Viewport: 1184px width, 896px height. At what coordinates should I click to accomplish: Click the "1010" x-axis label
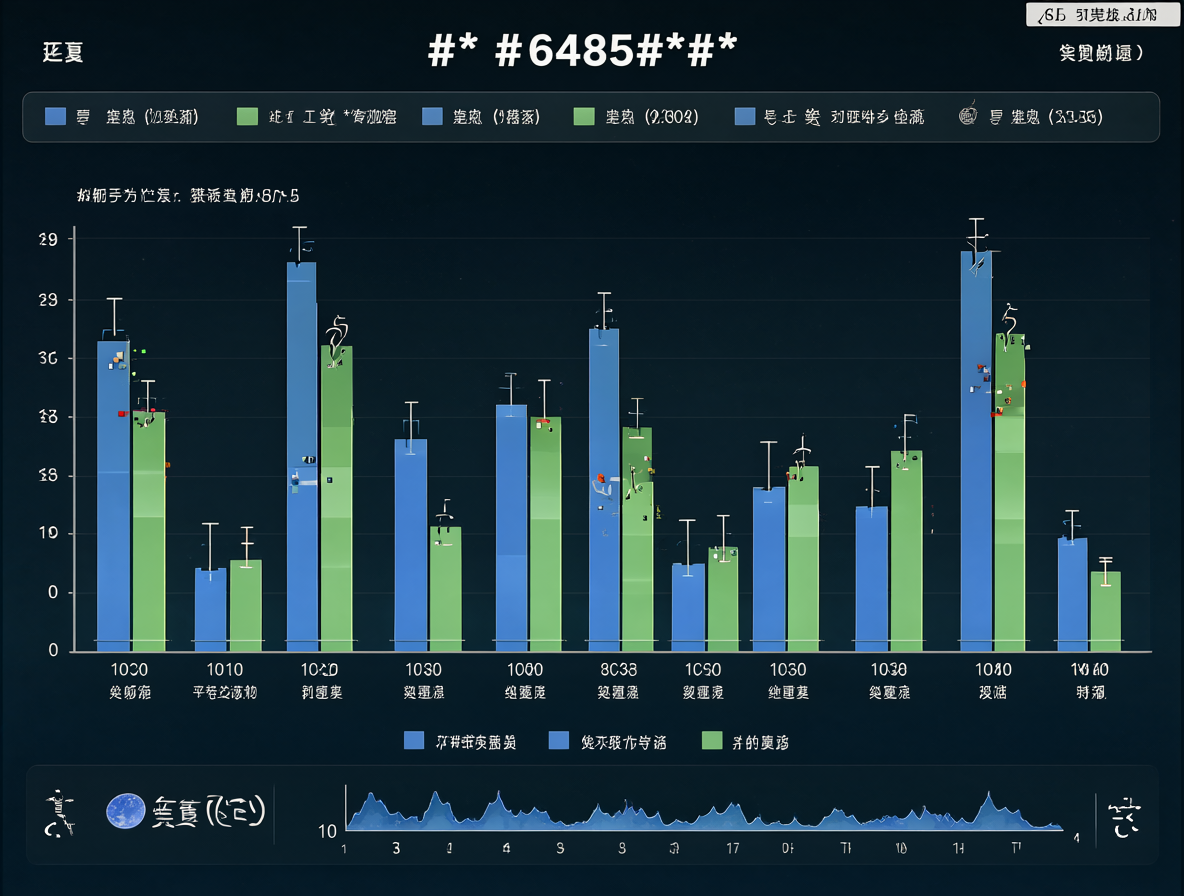(225, 670)
